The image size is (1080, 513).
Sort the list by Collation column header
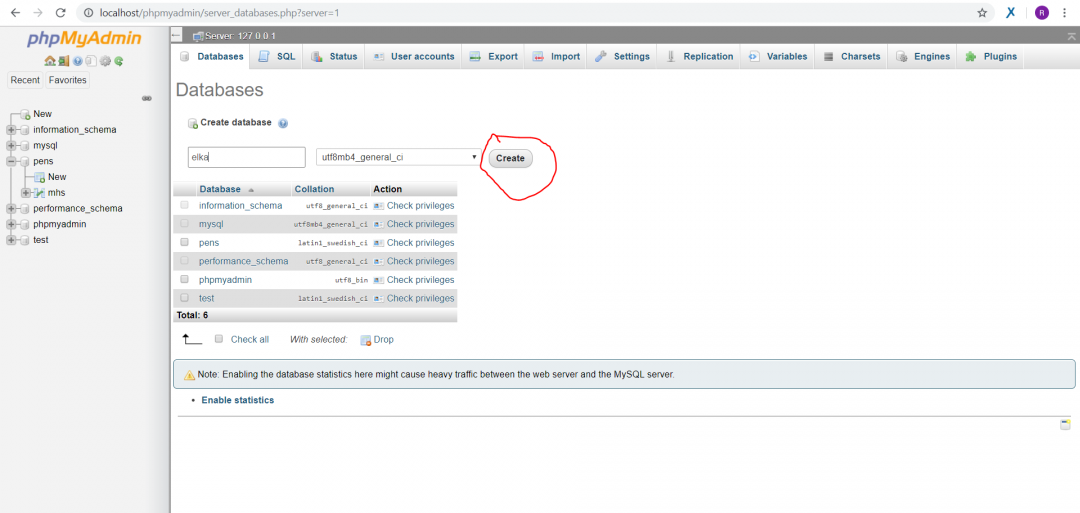314,189
